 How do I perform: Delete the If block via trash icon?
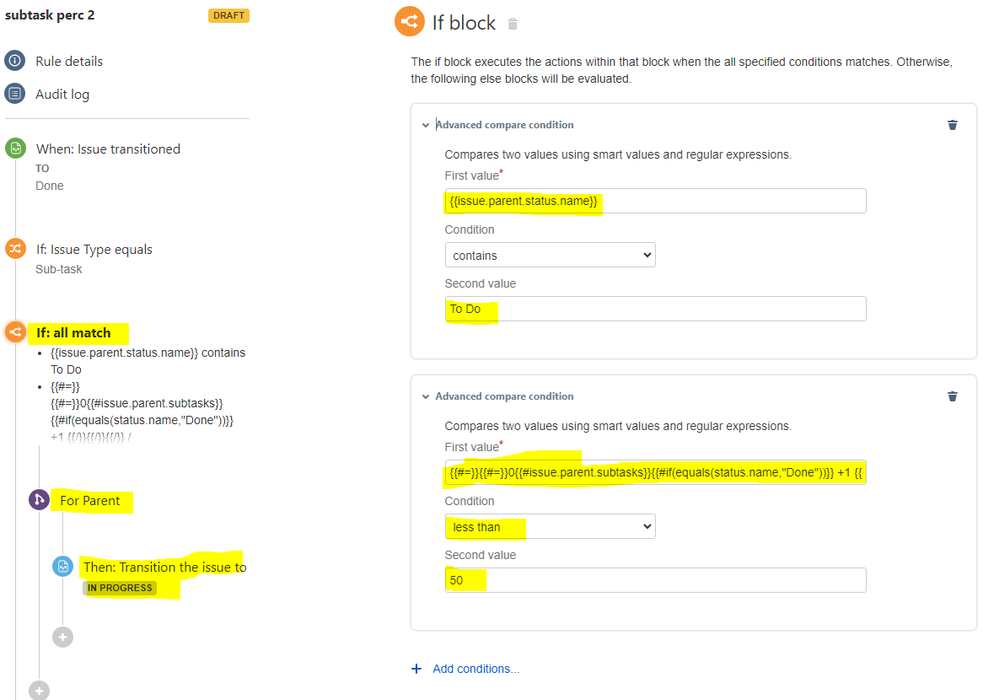pos(513,24)
